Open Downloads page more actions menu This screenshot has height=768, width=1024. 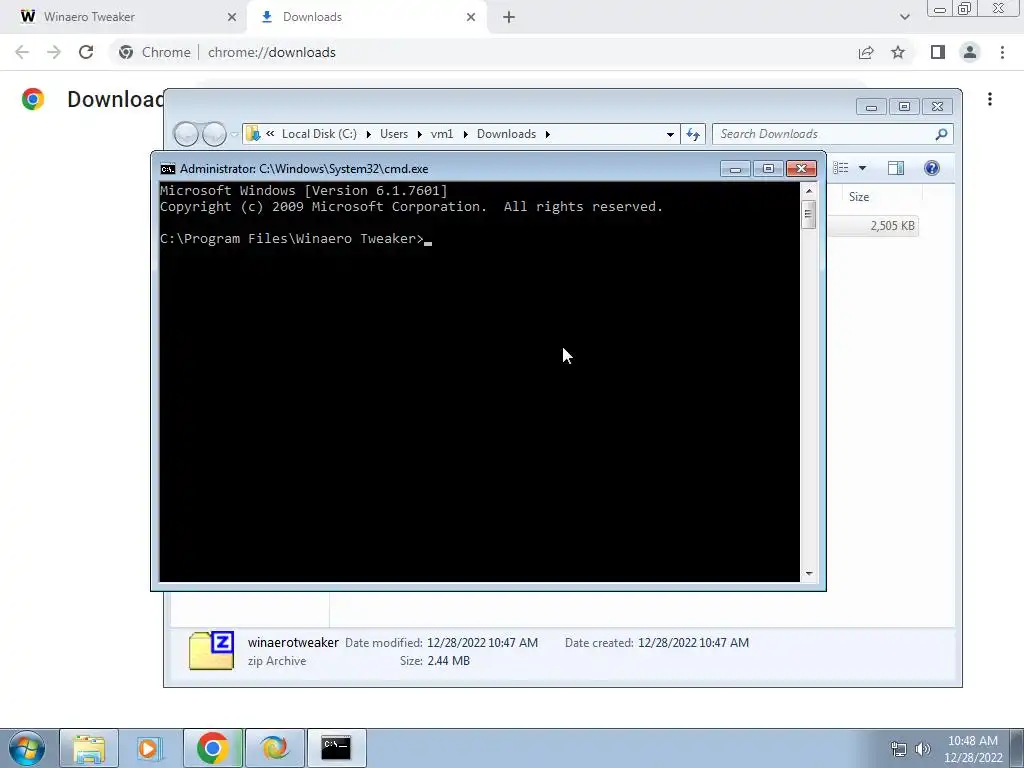coord(990,99)
